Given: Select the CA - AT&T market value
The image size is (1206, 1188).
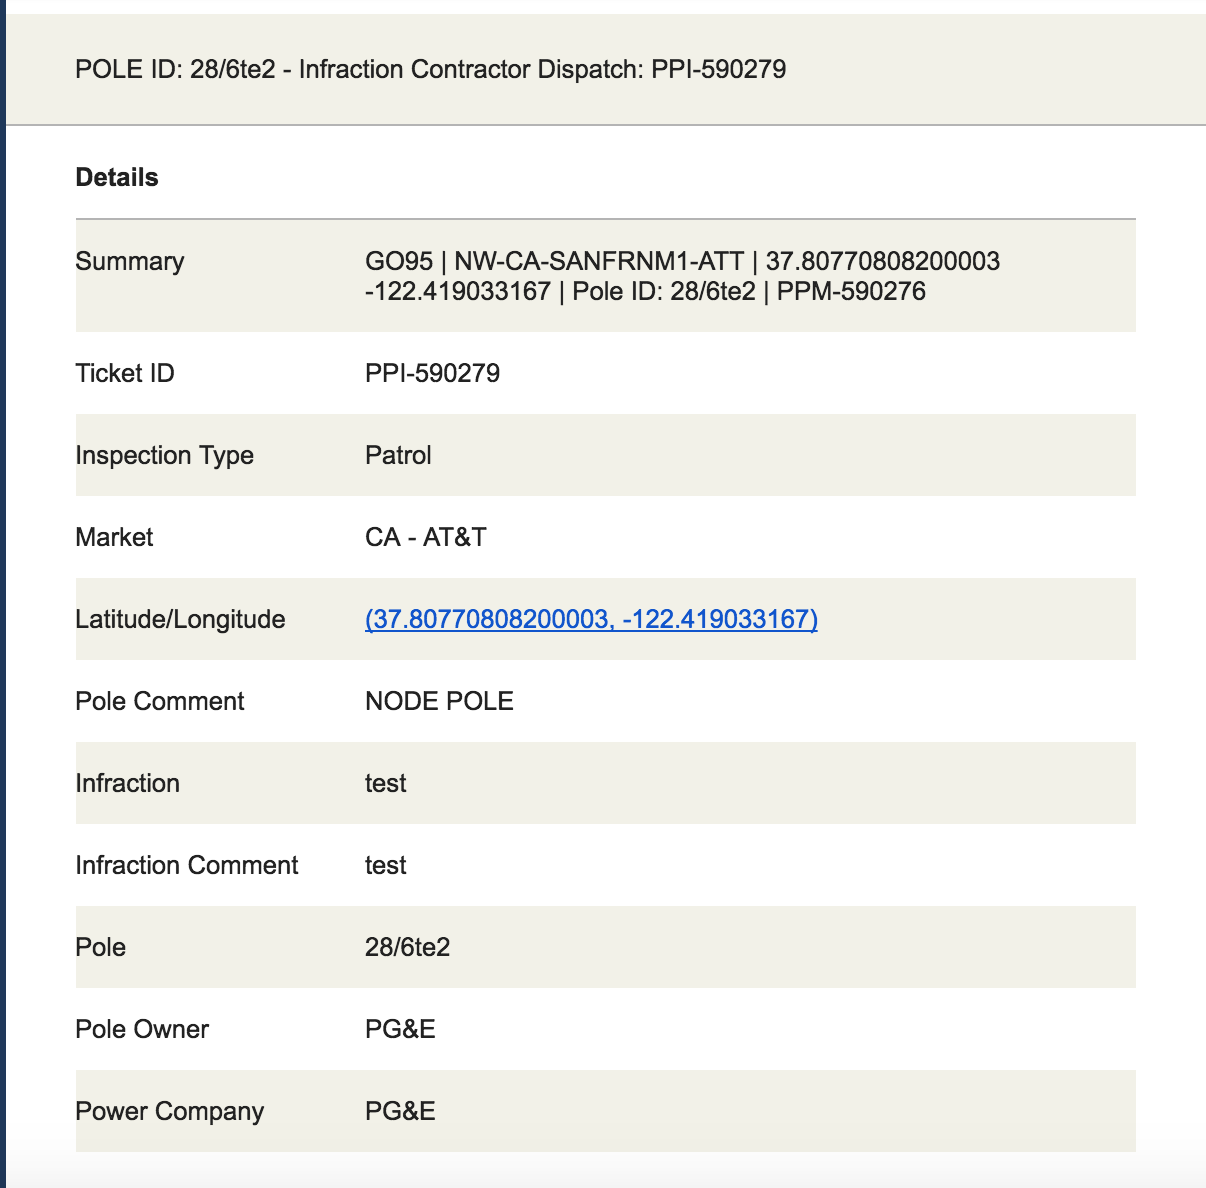Looking at the screenshot, I should point(425,538).
